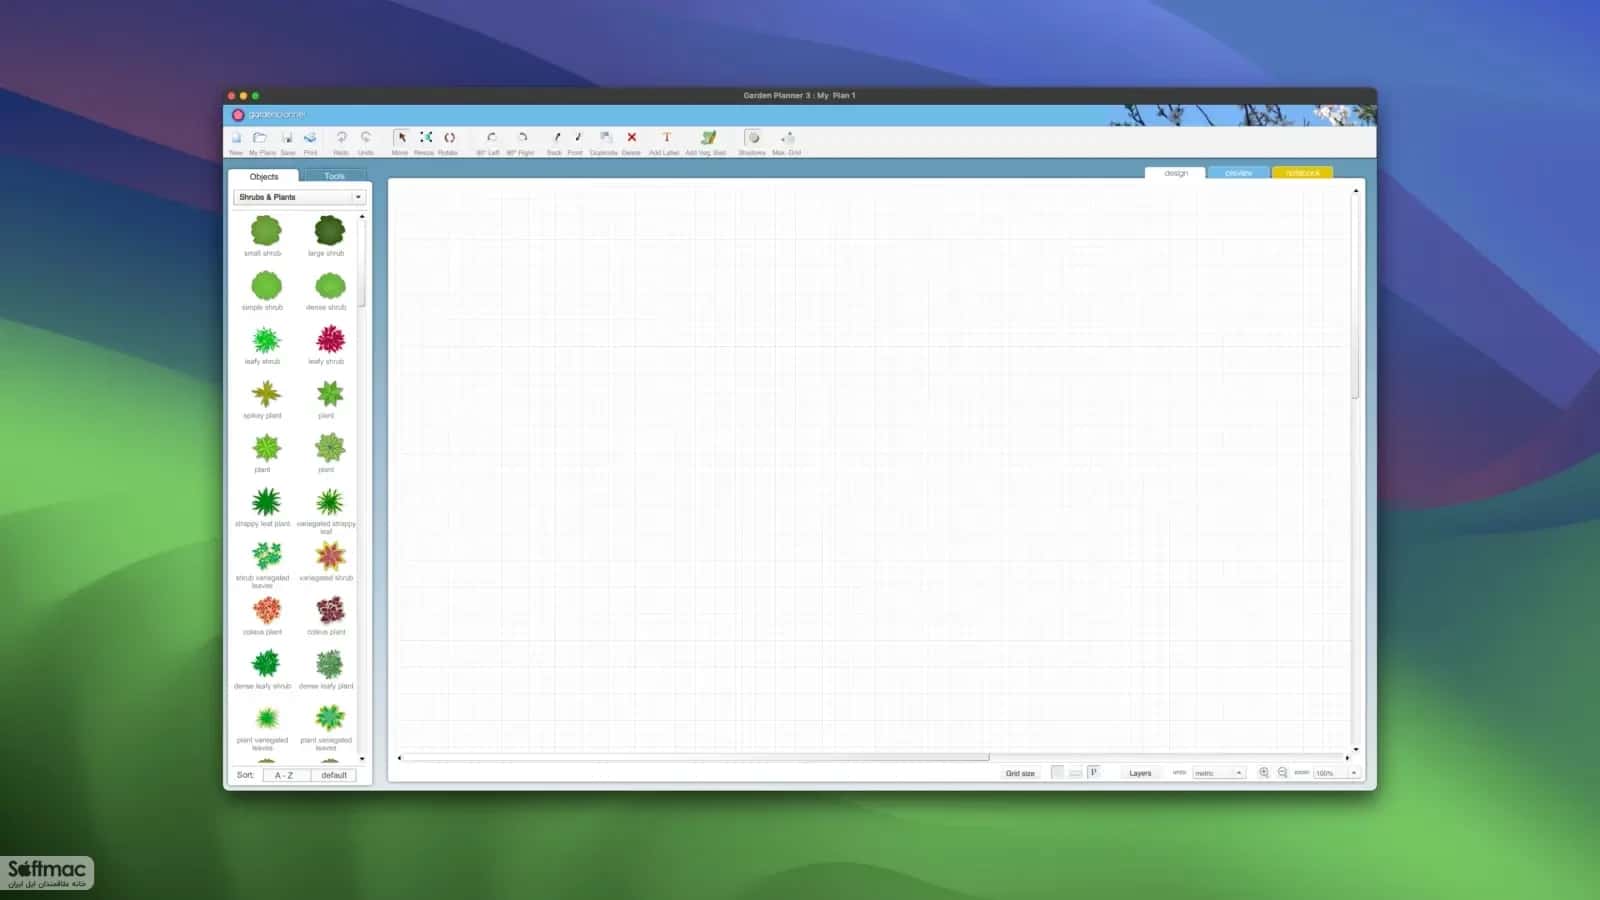Select the Rotate tool
This screenshot has height=900, width=1600.
(x=449, y=138)
